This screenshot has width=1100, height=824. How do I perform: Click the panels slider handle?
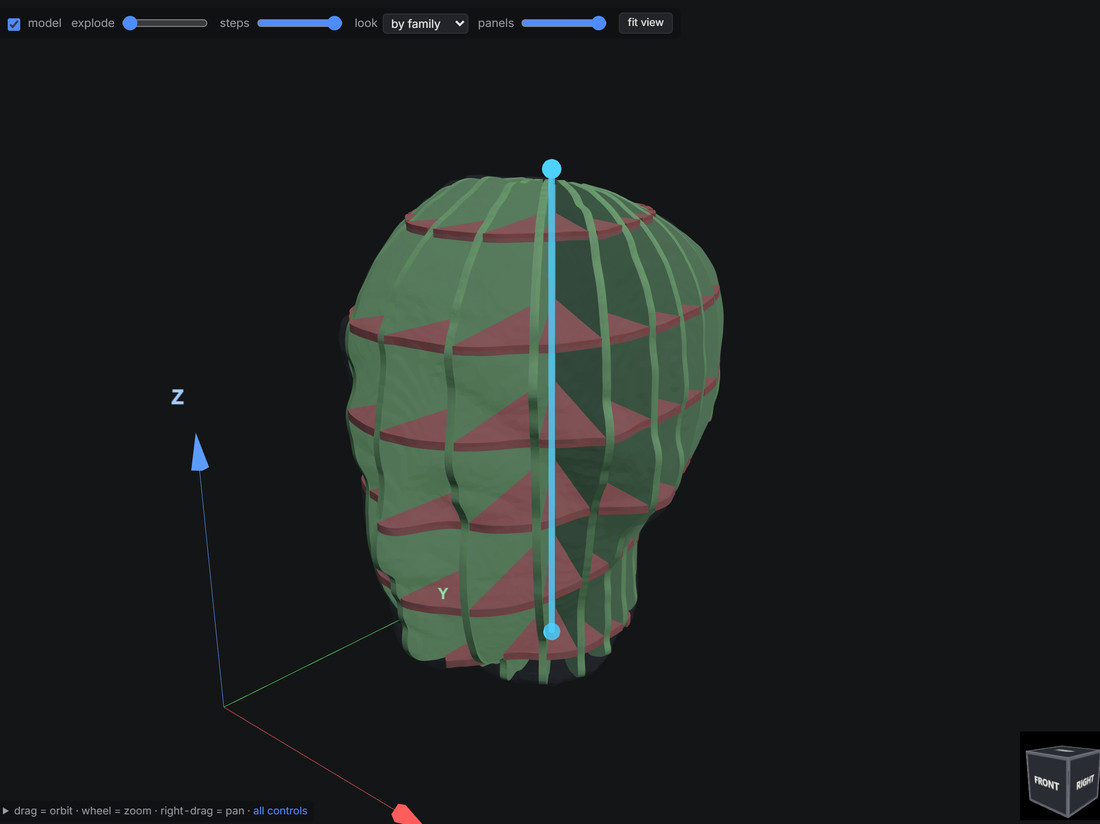coord(598,23)
